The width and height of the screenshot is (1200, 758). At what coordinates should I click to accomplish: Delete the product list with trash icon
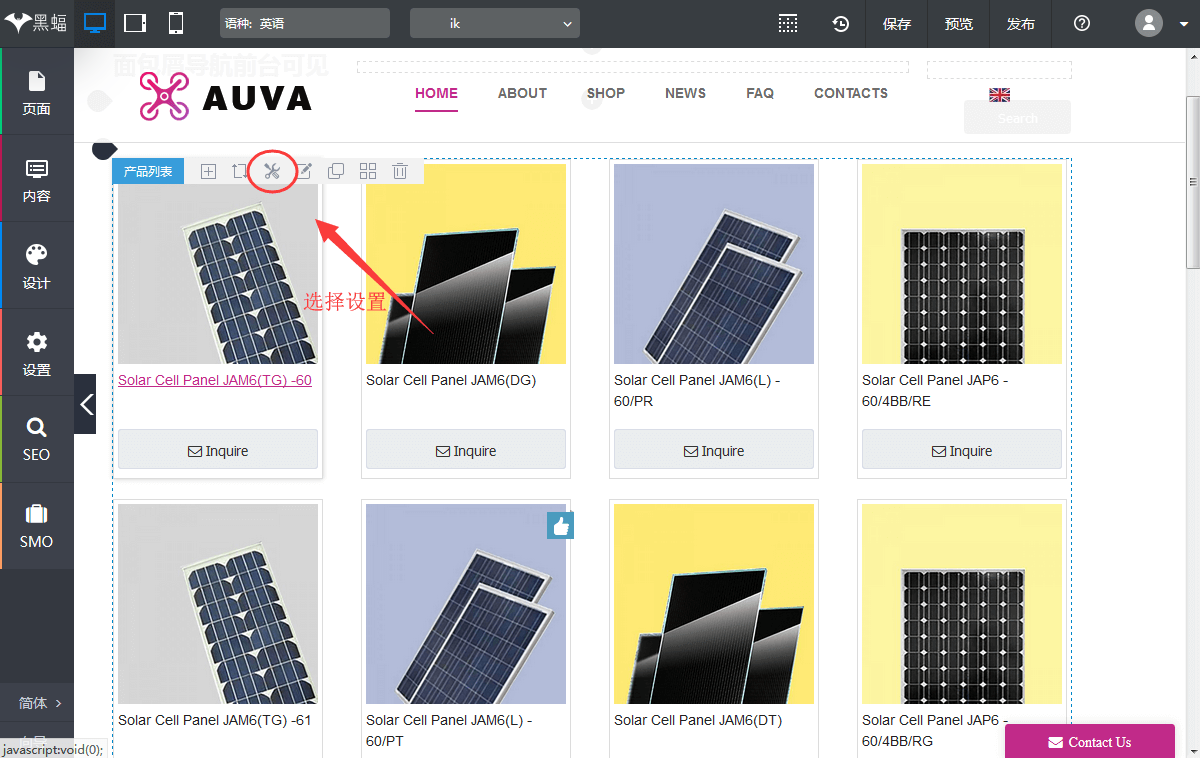point(400,171)
